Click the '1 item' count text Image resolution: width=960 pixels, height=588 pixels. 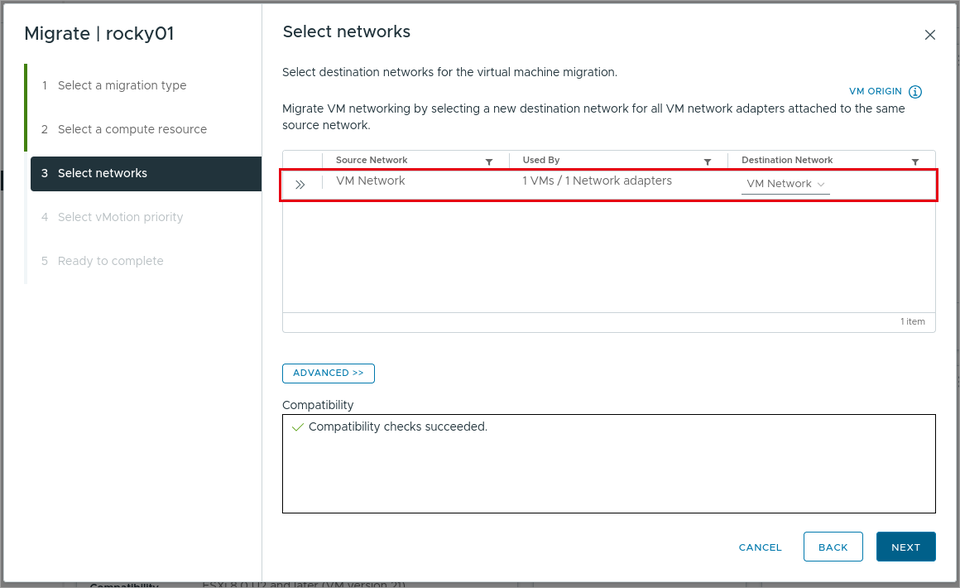click(x=912, y=322)
